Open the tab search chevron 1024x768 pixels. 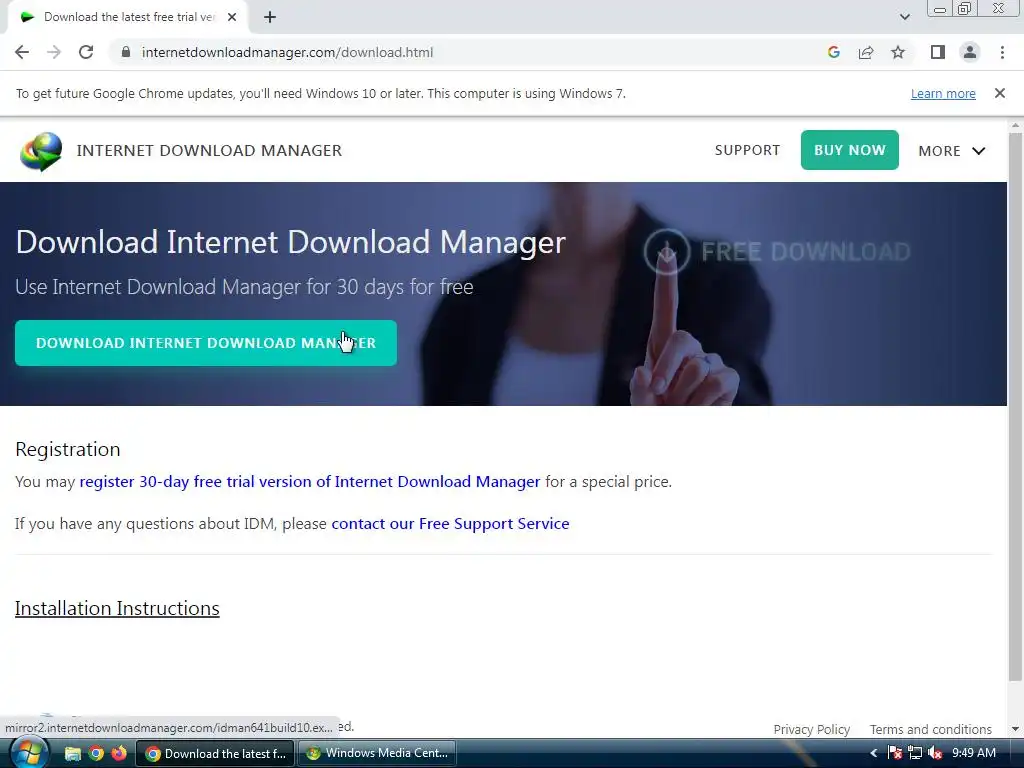point(904,17)
